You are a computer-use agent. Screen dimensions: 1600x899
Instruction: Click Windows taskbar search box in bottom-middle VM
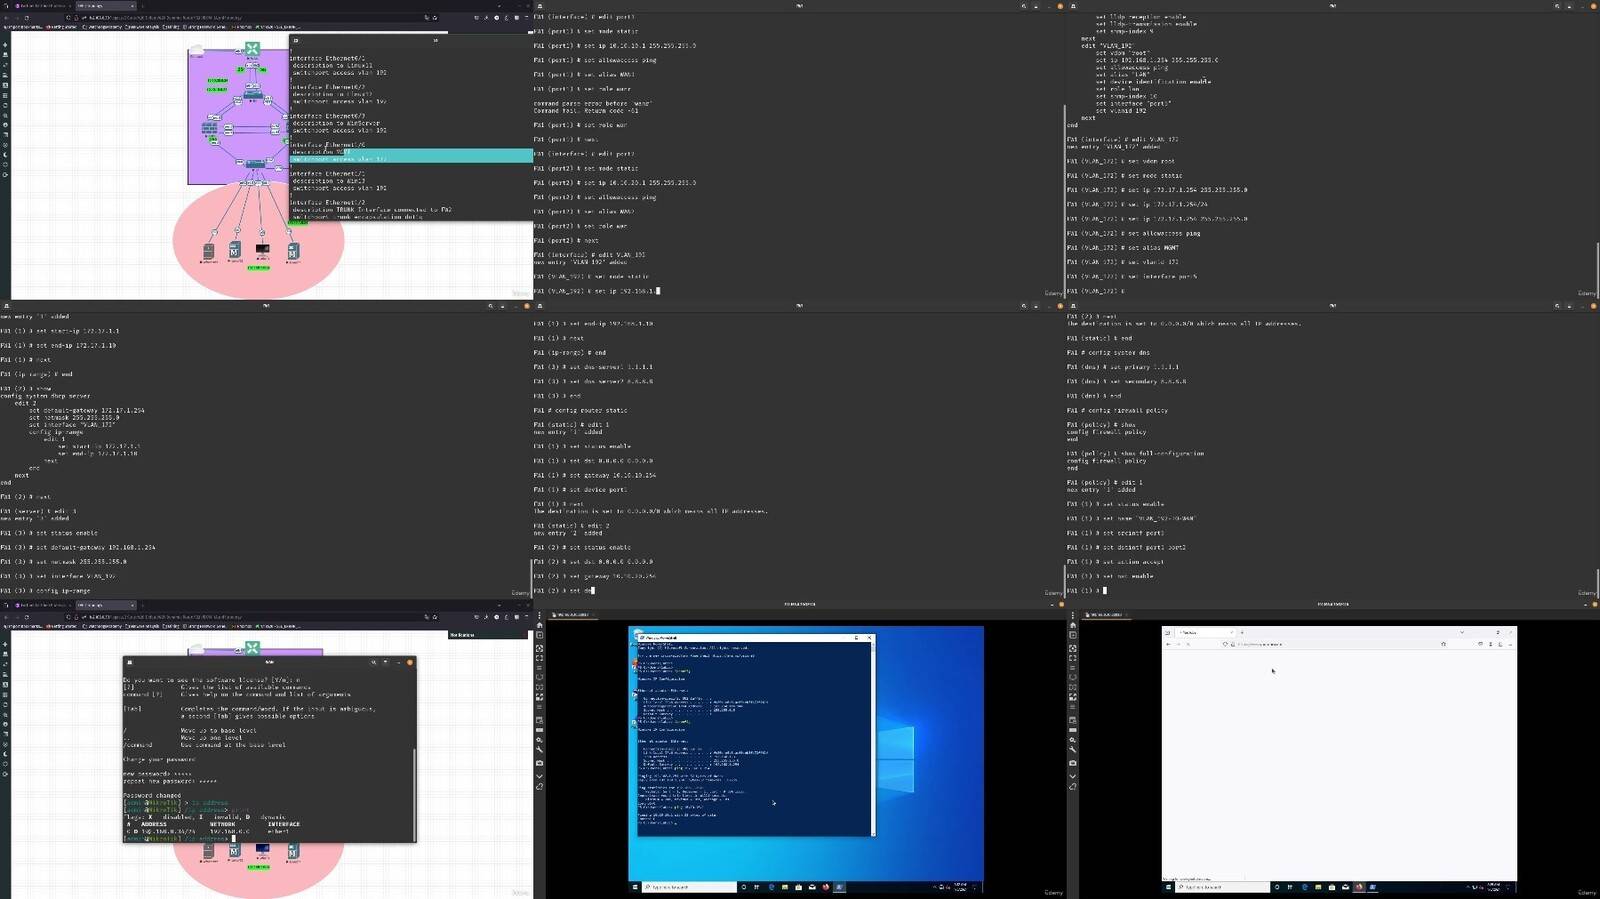tap(690, 887)
